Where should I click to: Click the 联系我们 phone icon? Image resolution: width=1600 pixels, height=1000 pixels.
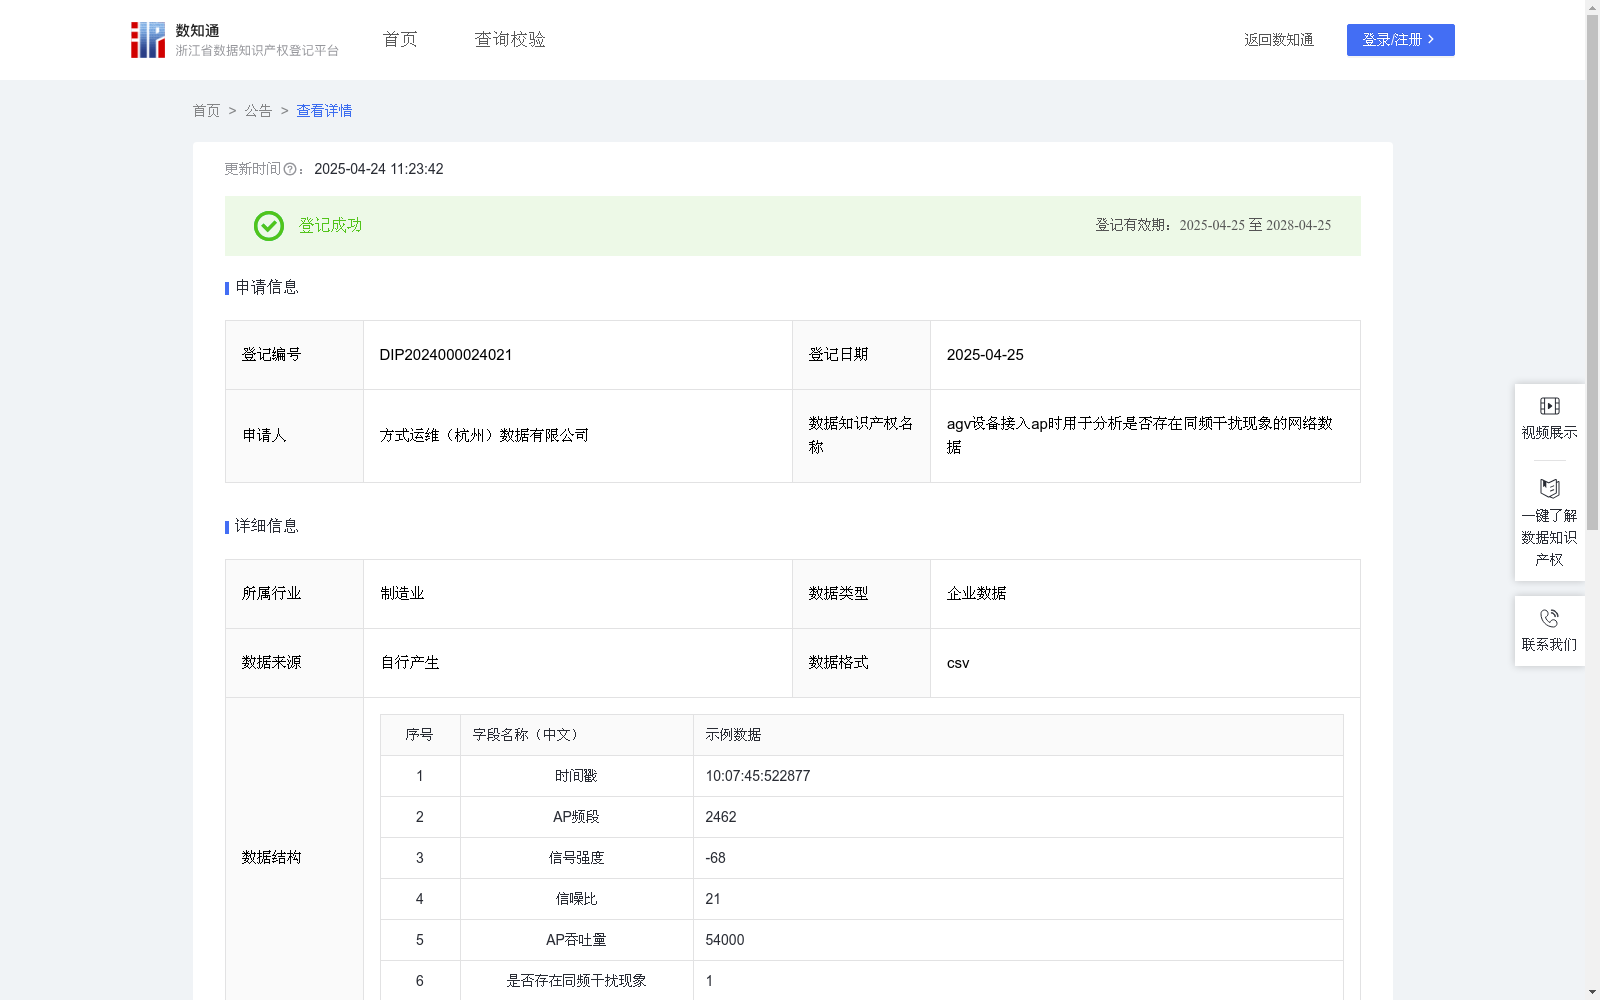[1550, 618]
